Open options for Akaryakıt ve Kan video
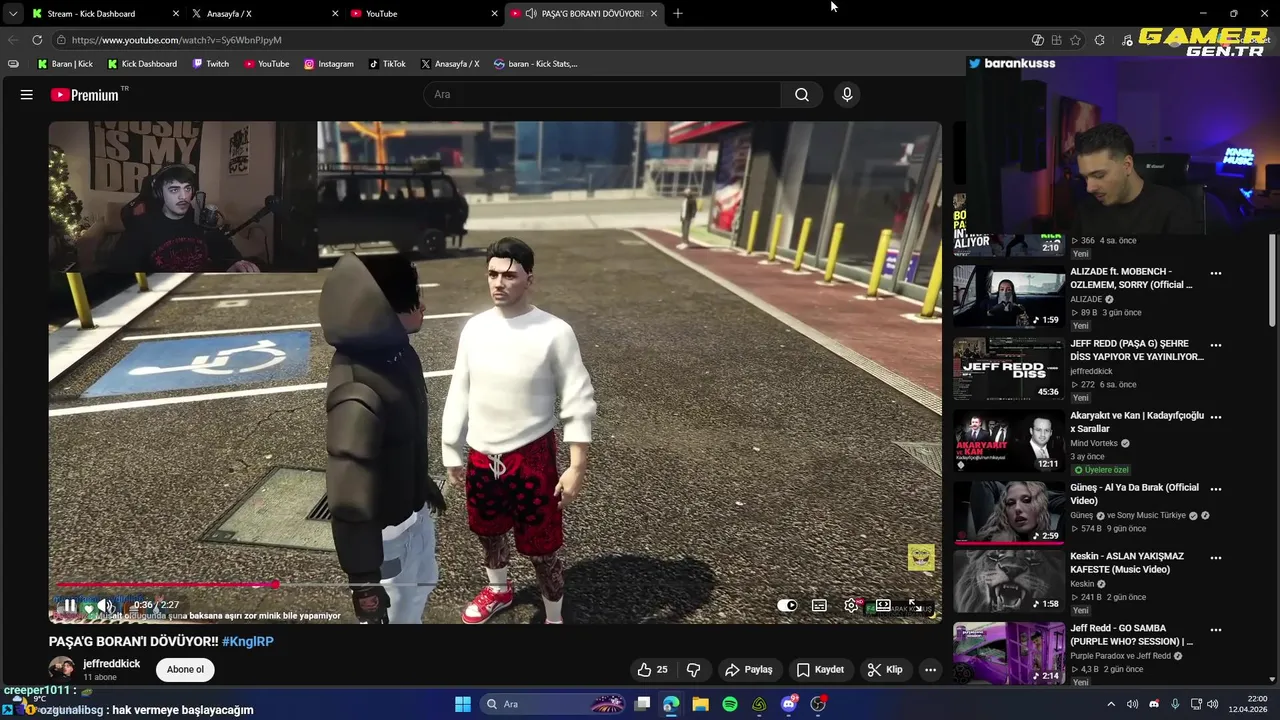This screenshot has width=1280, height=720. tap(1216, 417)
